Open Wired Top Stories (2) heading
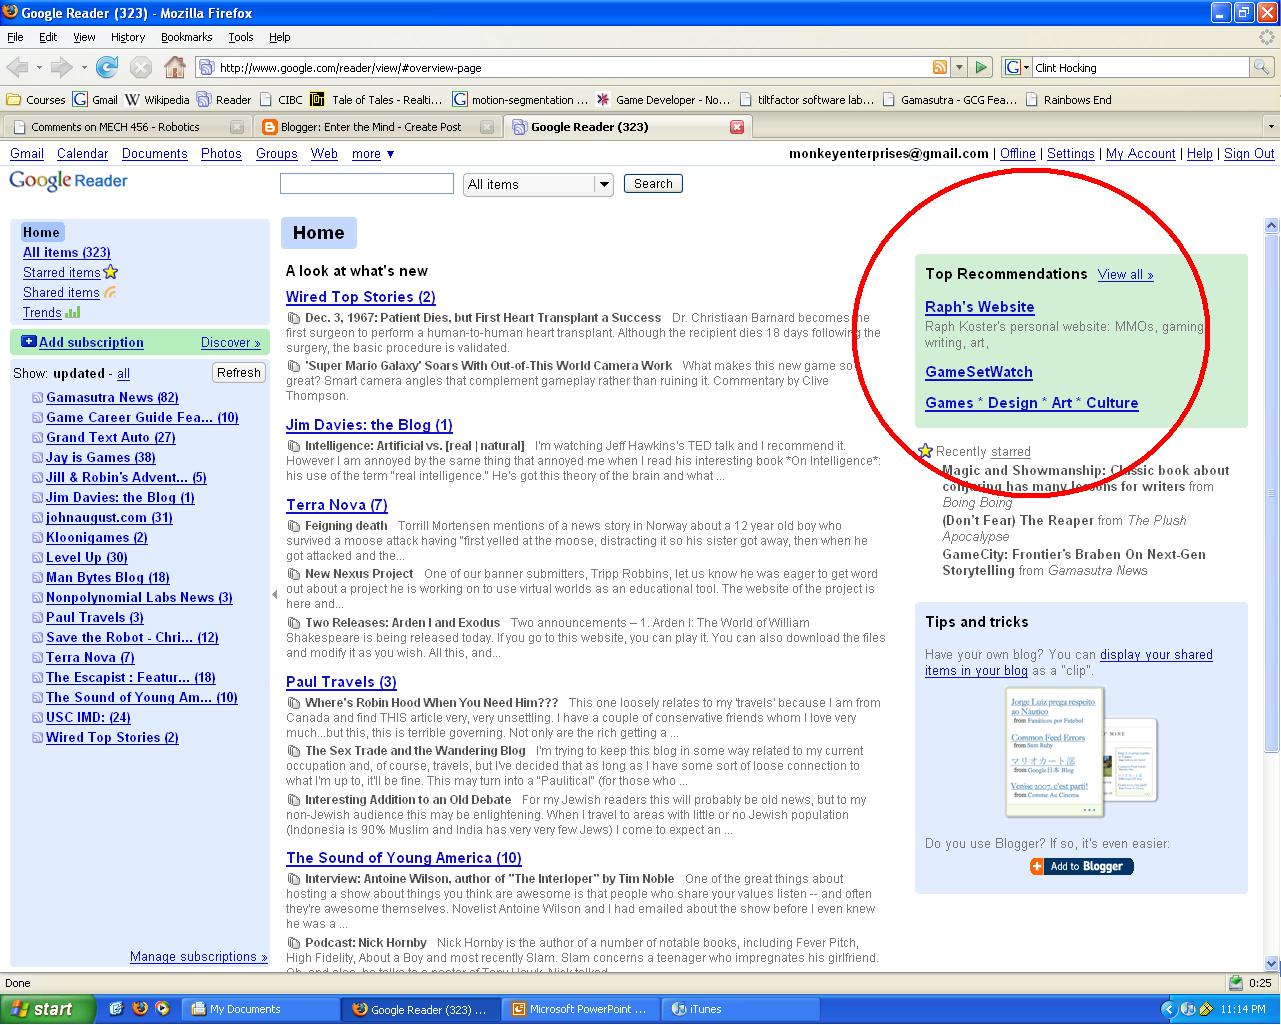The height and width of the screenshot is (1025, 1281). pos(361,297)
